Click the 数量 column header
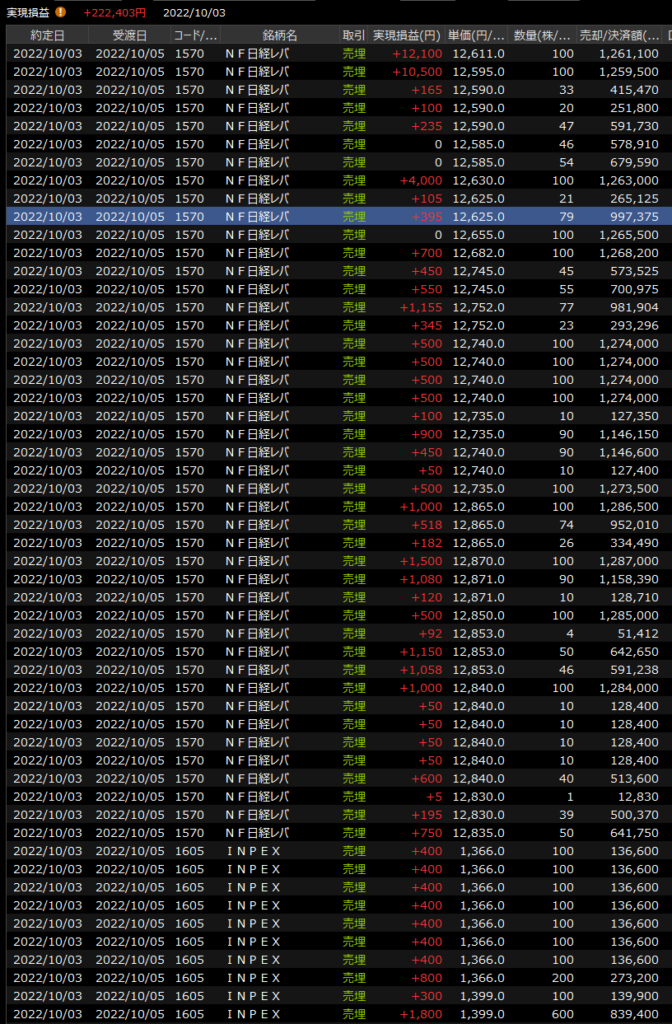Image resolution: width=672 pixels, height=1024 pixels. (543, 35)
